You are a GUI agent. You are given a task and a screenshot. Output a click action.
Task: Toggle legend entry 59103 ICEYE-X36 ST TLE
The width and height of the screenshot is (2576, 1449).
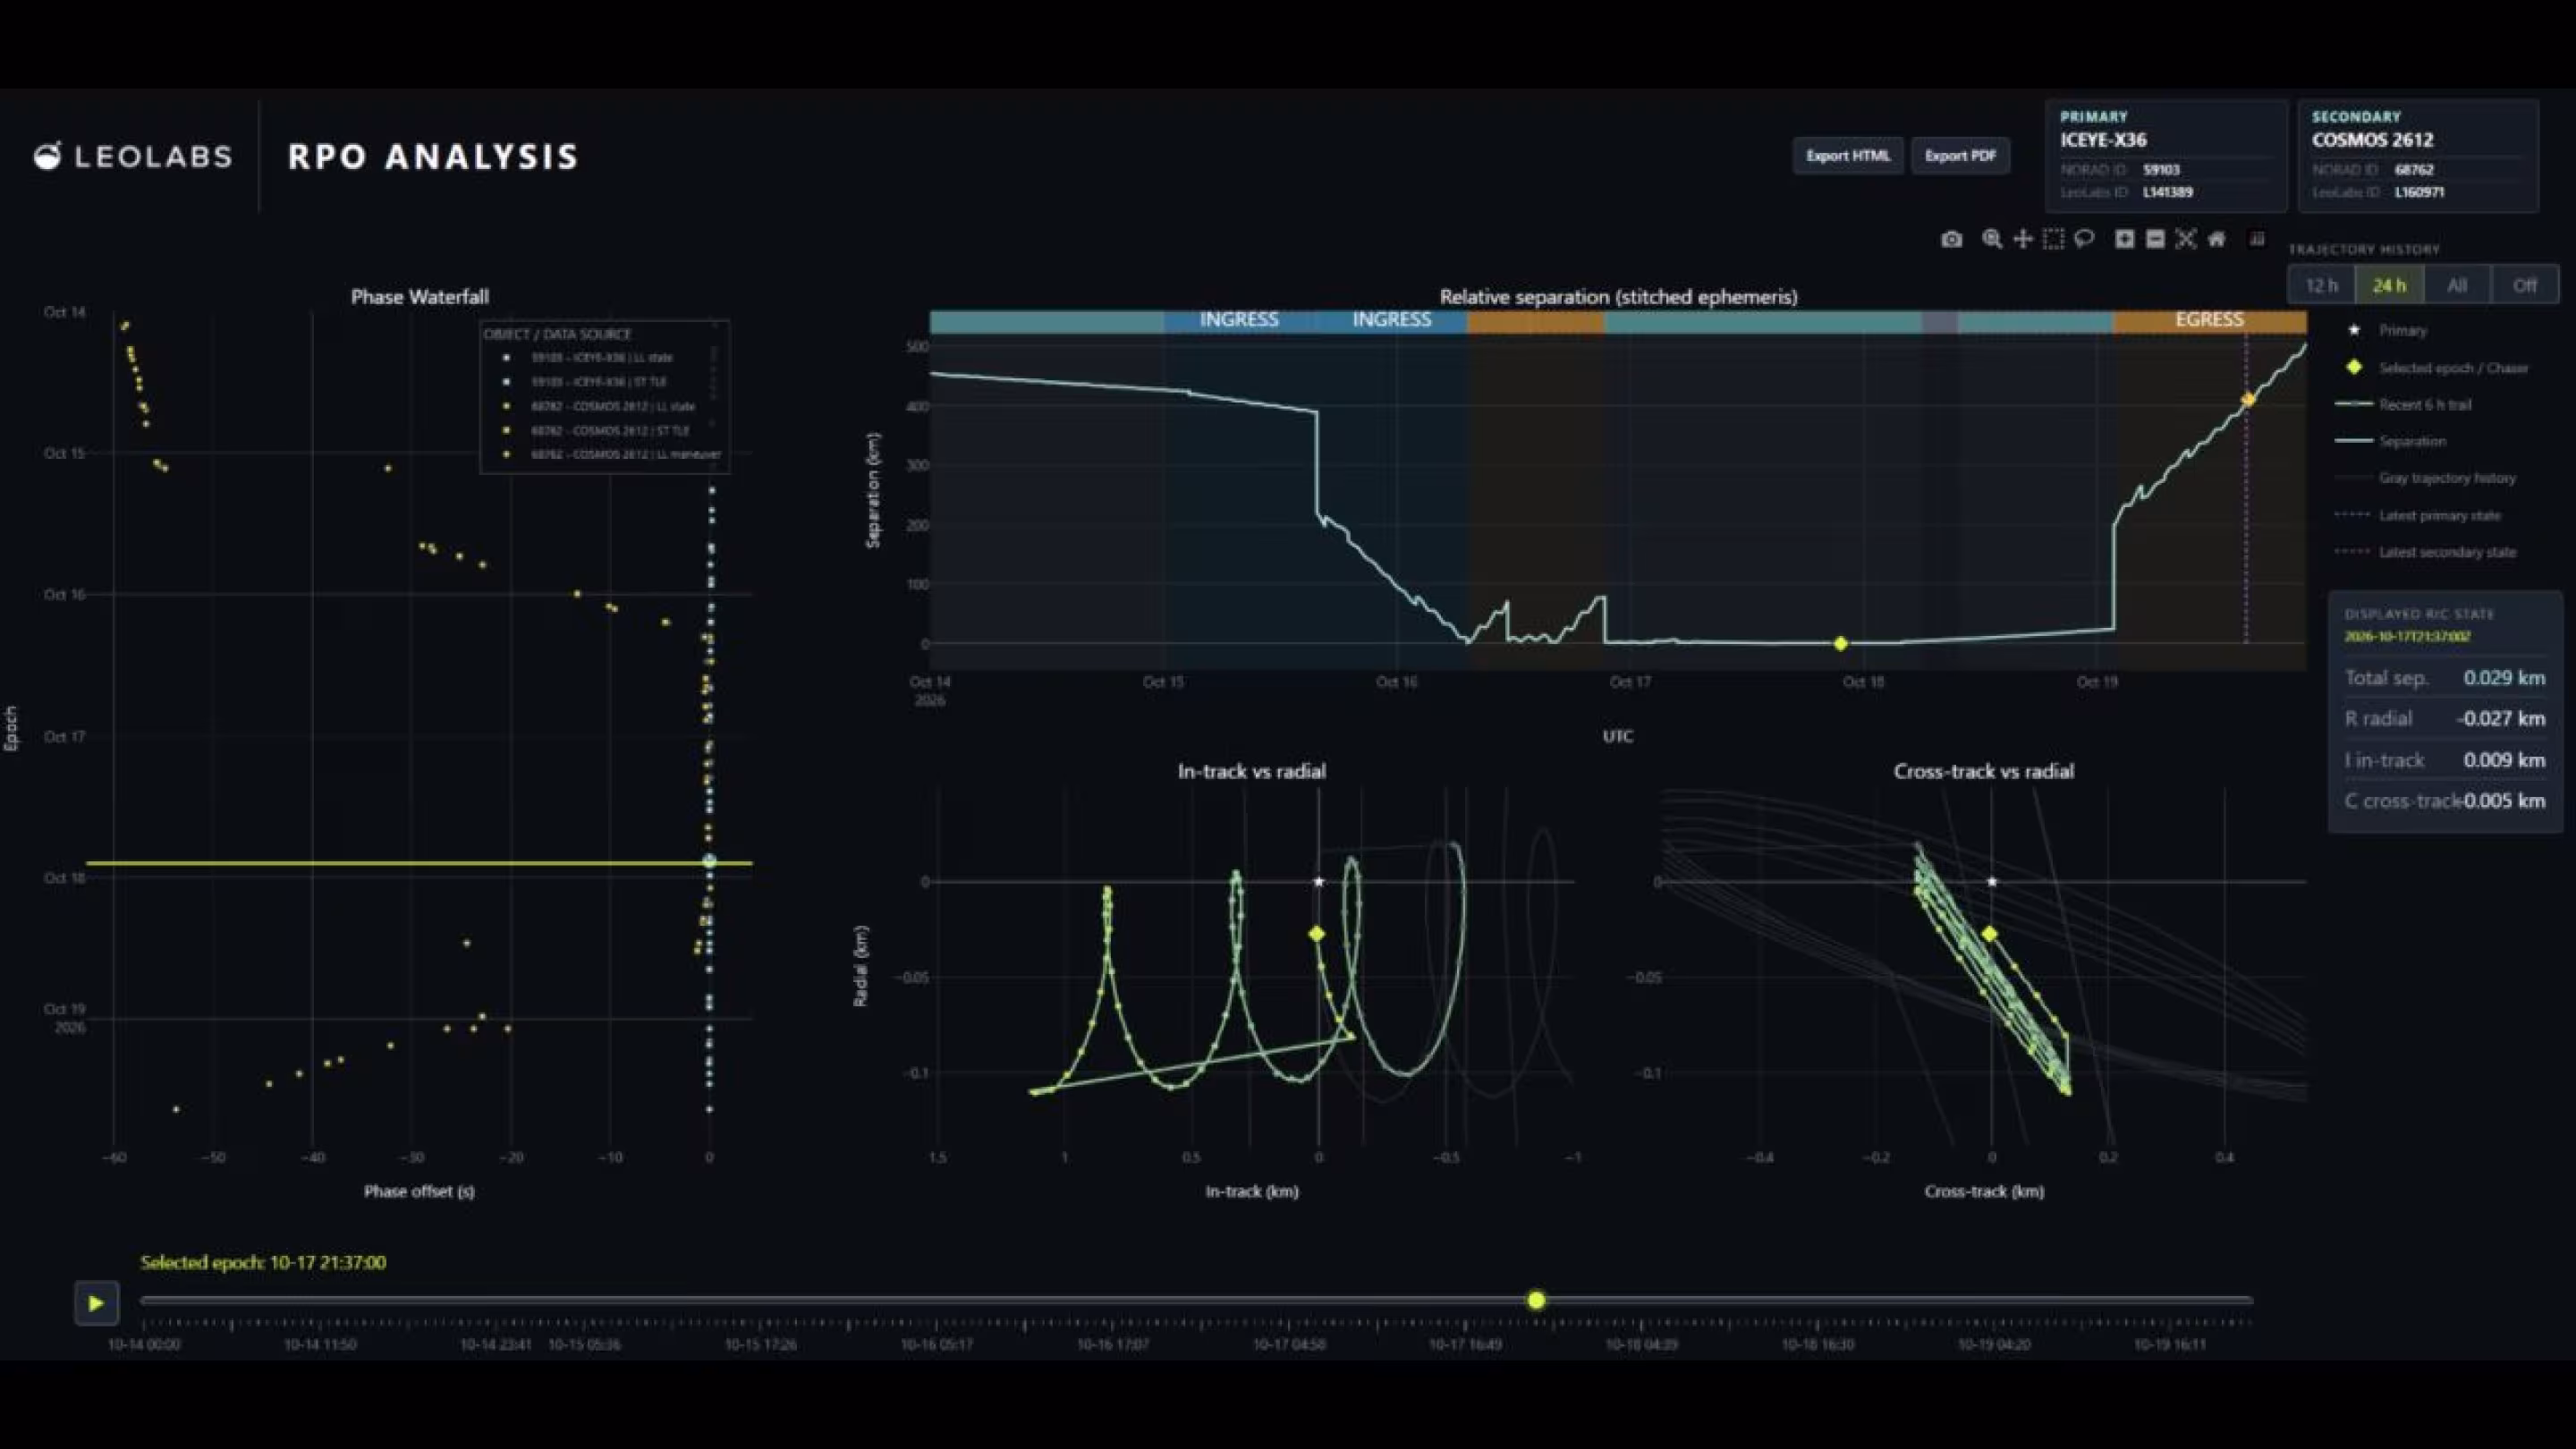click(586, 381)
